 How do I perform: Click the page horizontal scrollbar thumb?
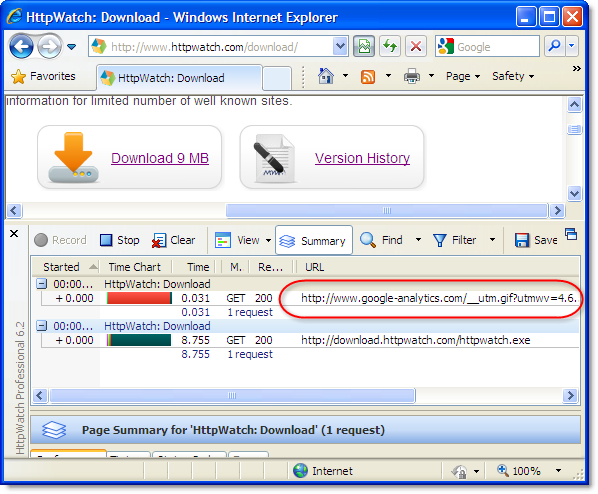point(387,210)
